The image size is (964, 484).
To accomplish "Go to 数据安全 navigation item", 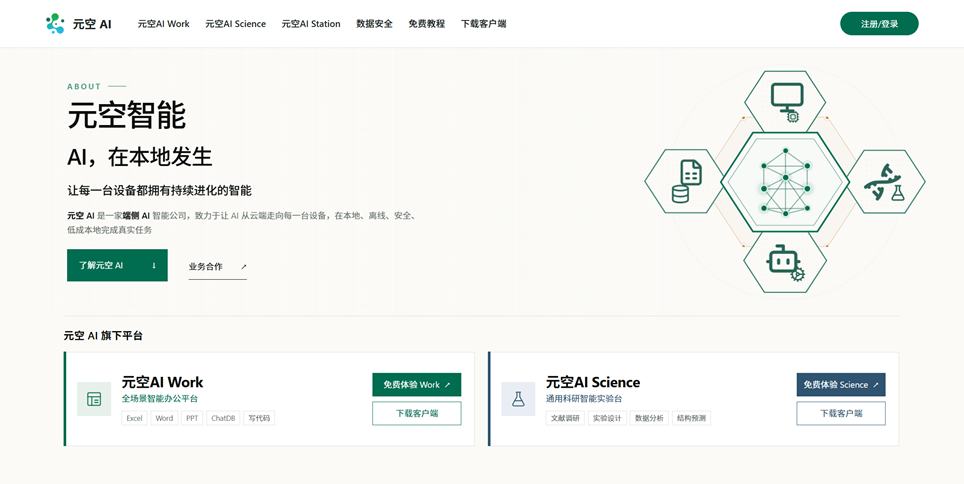I will point(374,24).
